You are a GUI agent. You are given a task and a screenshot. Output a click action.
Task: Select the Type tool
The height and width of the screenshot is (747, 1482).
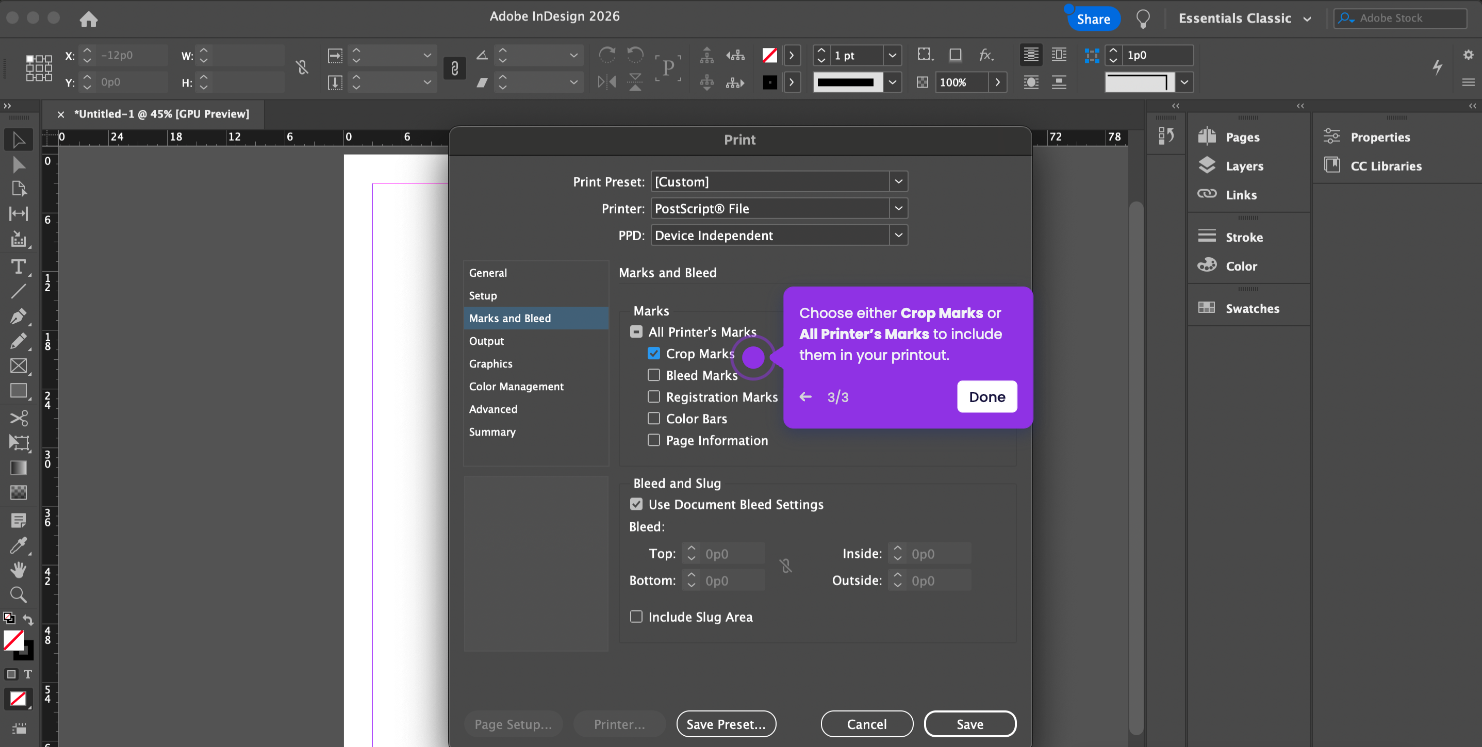pos(18,266)
